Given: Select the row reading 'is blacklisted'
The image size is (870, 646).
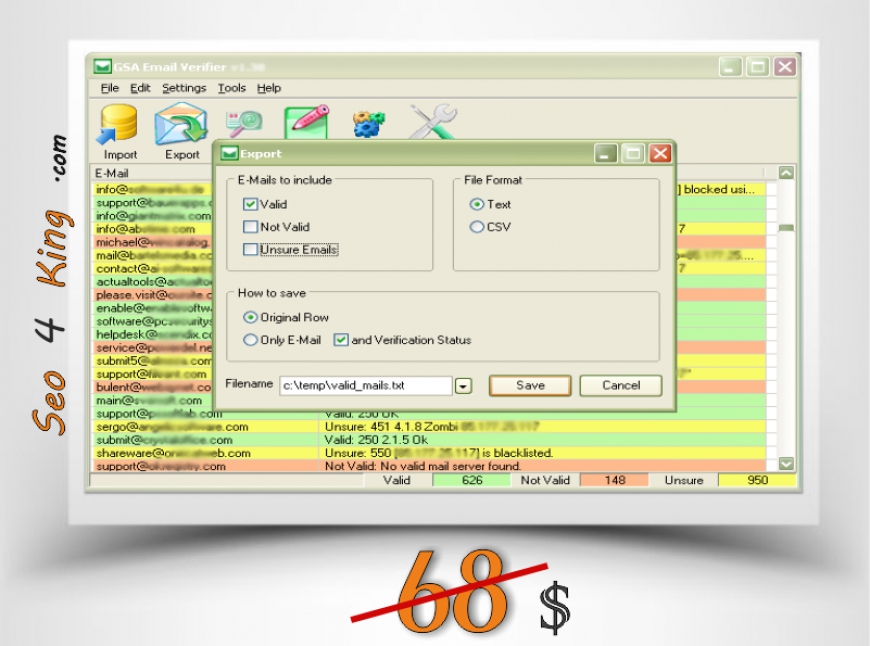Looking at the screenshot, I should click(428, 453).
